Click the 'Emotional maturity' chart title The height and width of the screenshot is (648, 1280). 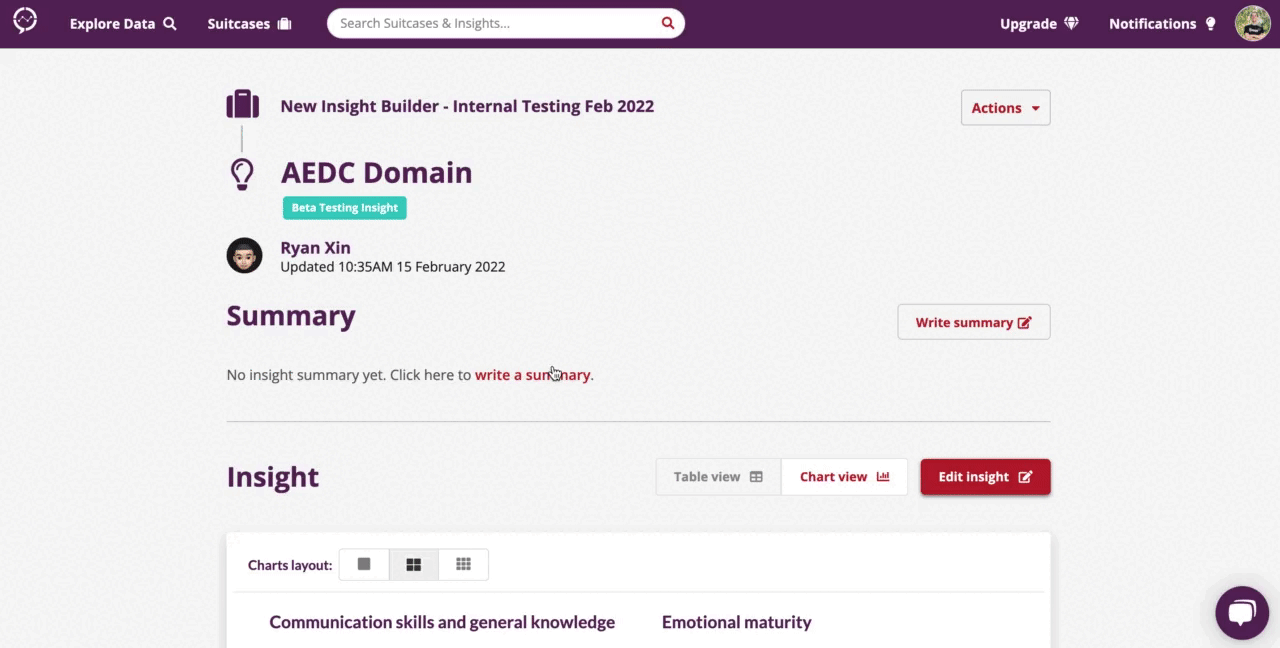point(736,622)
